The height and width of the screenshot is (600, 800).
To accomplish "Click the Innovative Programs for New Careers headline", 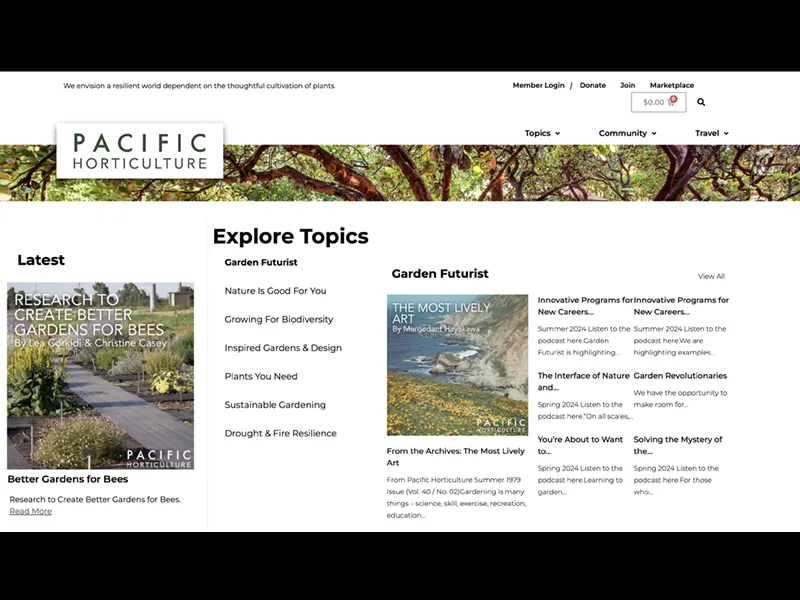I will [584, 305].
